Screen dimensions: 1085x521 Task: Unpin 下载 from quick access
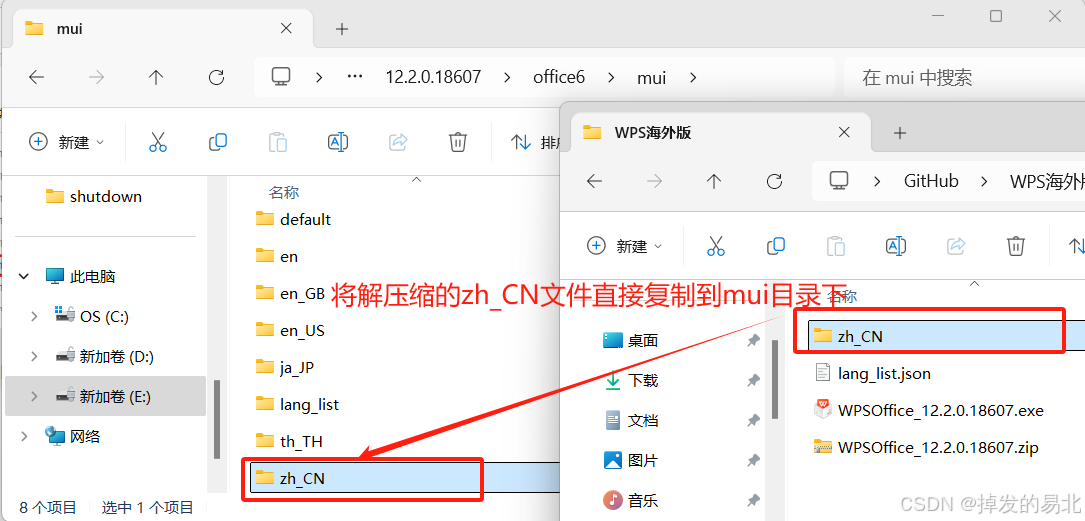click(x=753, y=380)
